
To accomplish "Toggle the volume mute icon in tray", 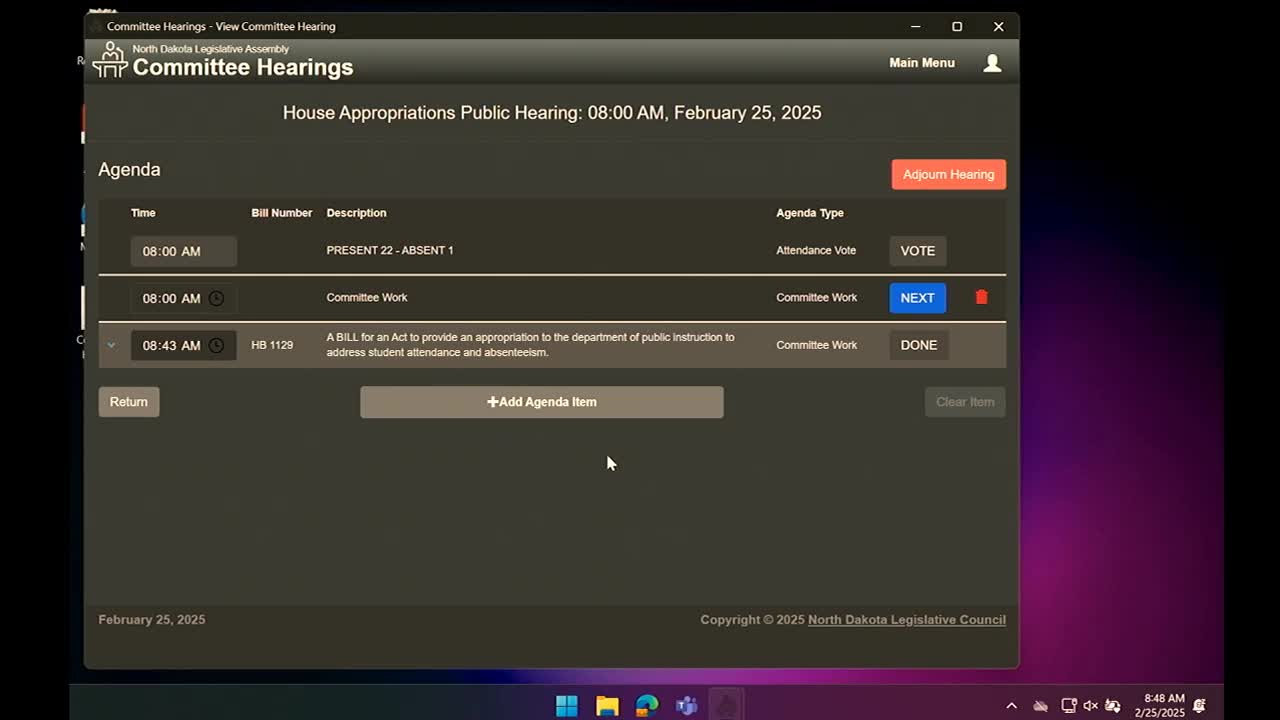I will click(x=1090, y=705).
